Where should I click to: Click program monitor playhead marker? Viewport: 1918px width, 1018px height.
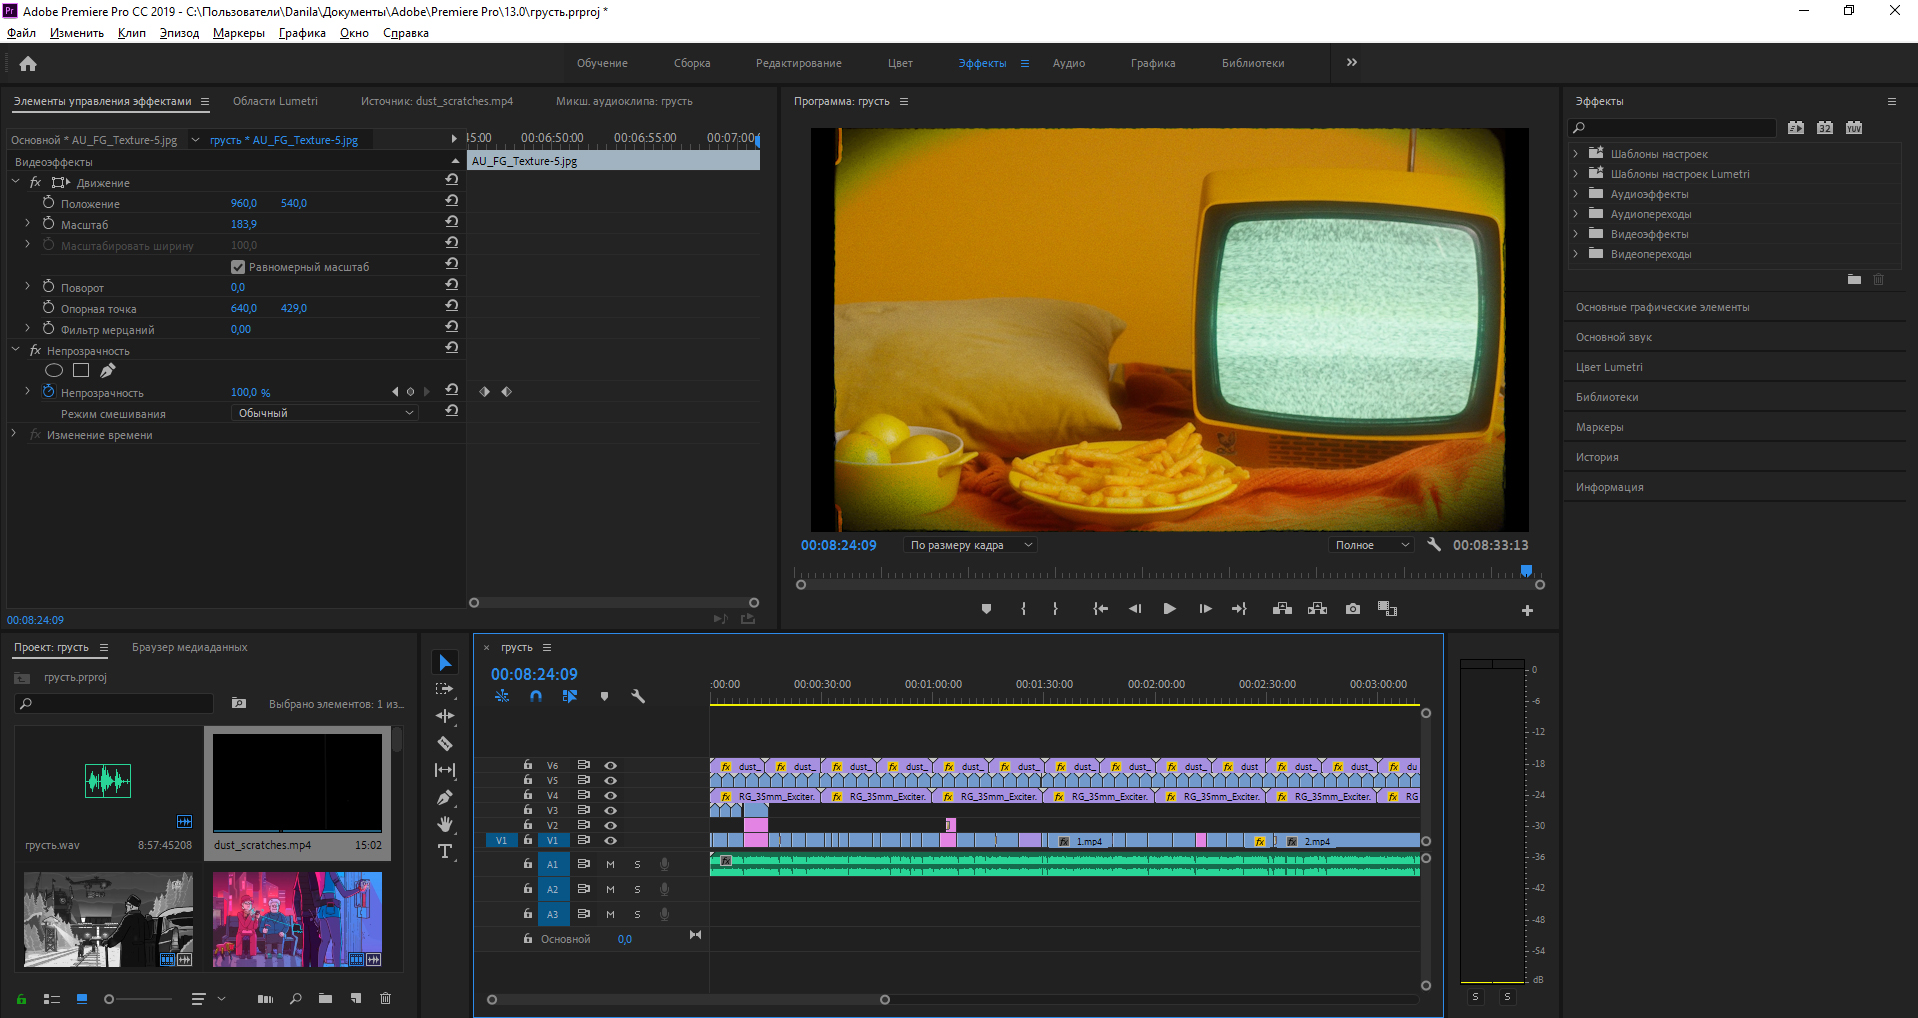(1526, 571)
